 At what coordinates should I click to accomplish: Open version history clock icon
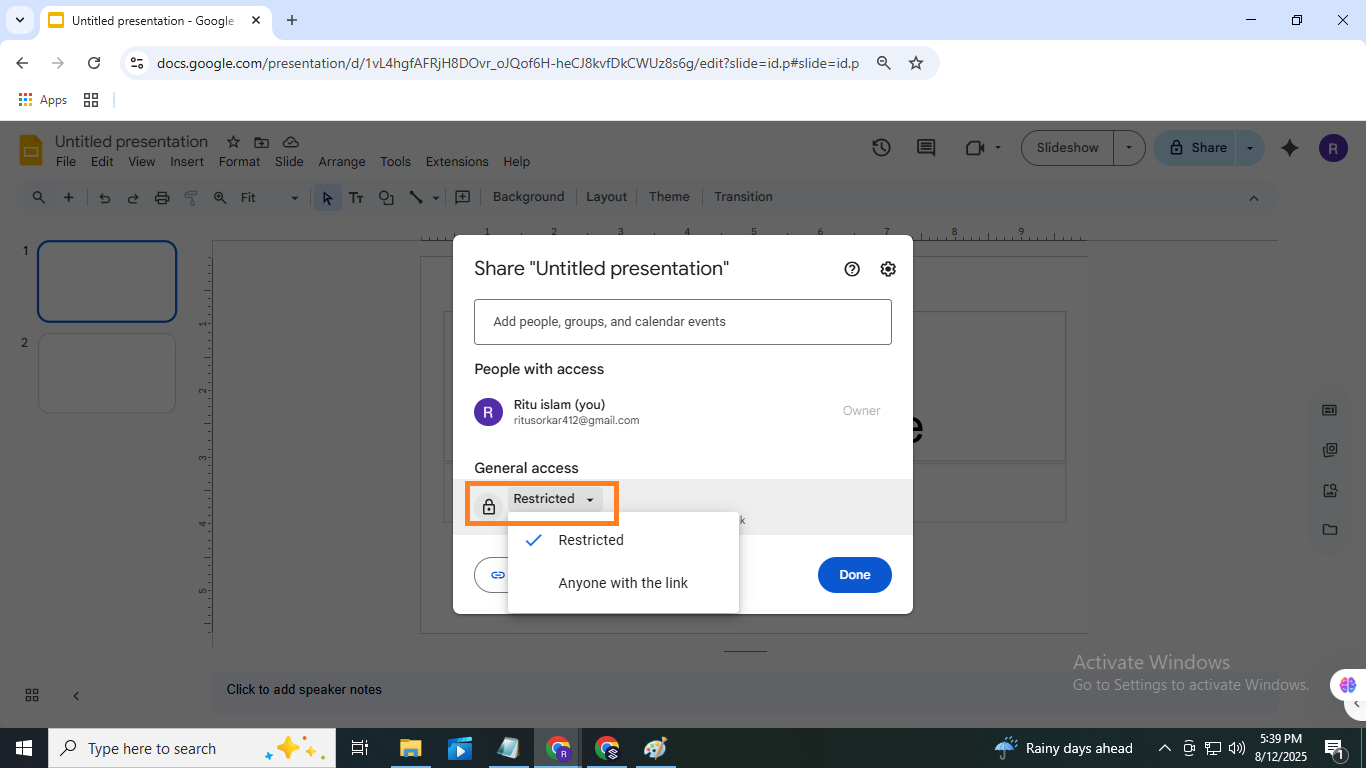[x=881, y=148]
